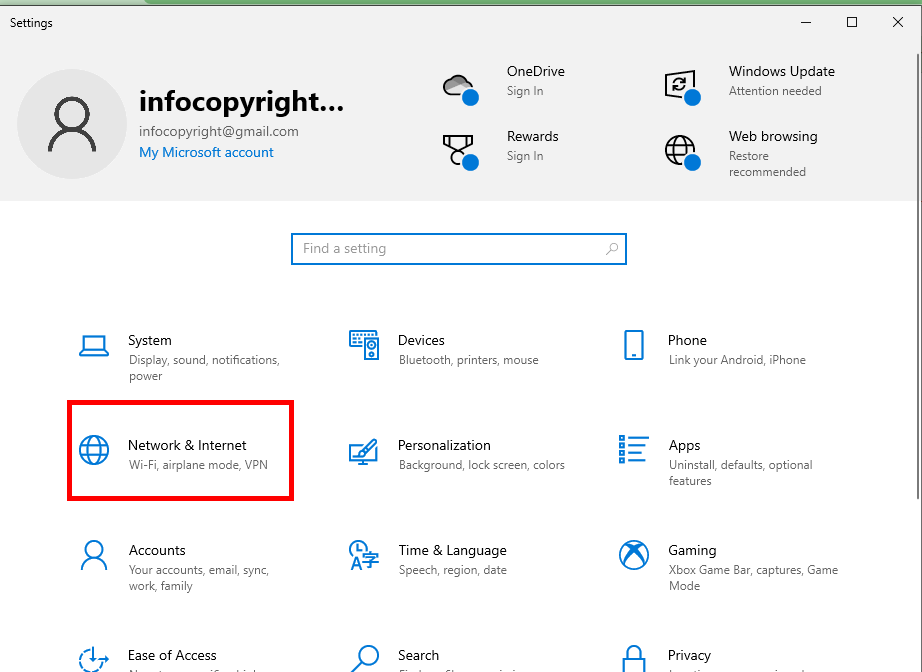Open the Gaming settings title
922x672 pixels.
click(692, 550)
